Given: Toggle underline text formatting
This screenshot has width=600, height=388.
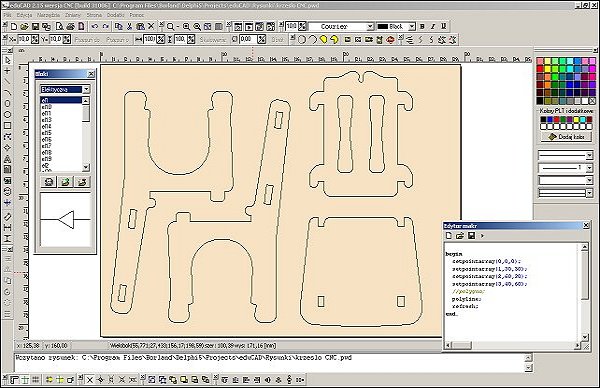Looking at the screenshot, I should click(443, 26).
